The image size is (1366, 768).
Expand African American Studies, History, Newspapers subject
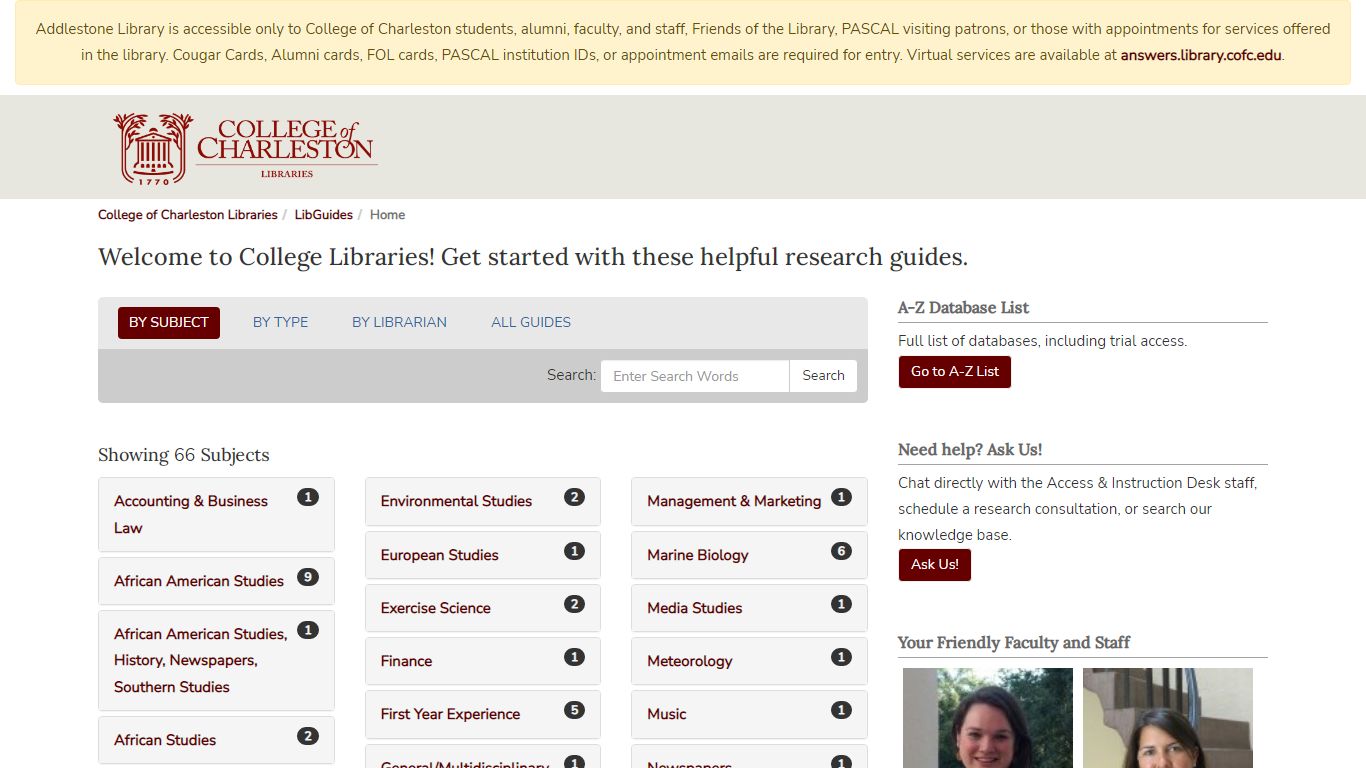point(216,660)
